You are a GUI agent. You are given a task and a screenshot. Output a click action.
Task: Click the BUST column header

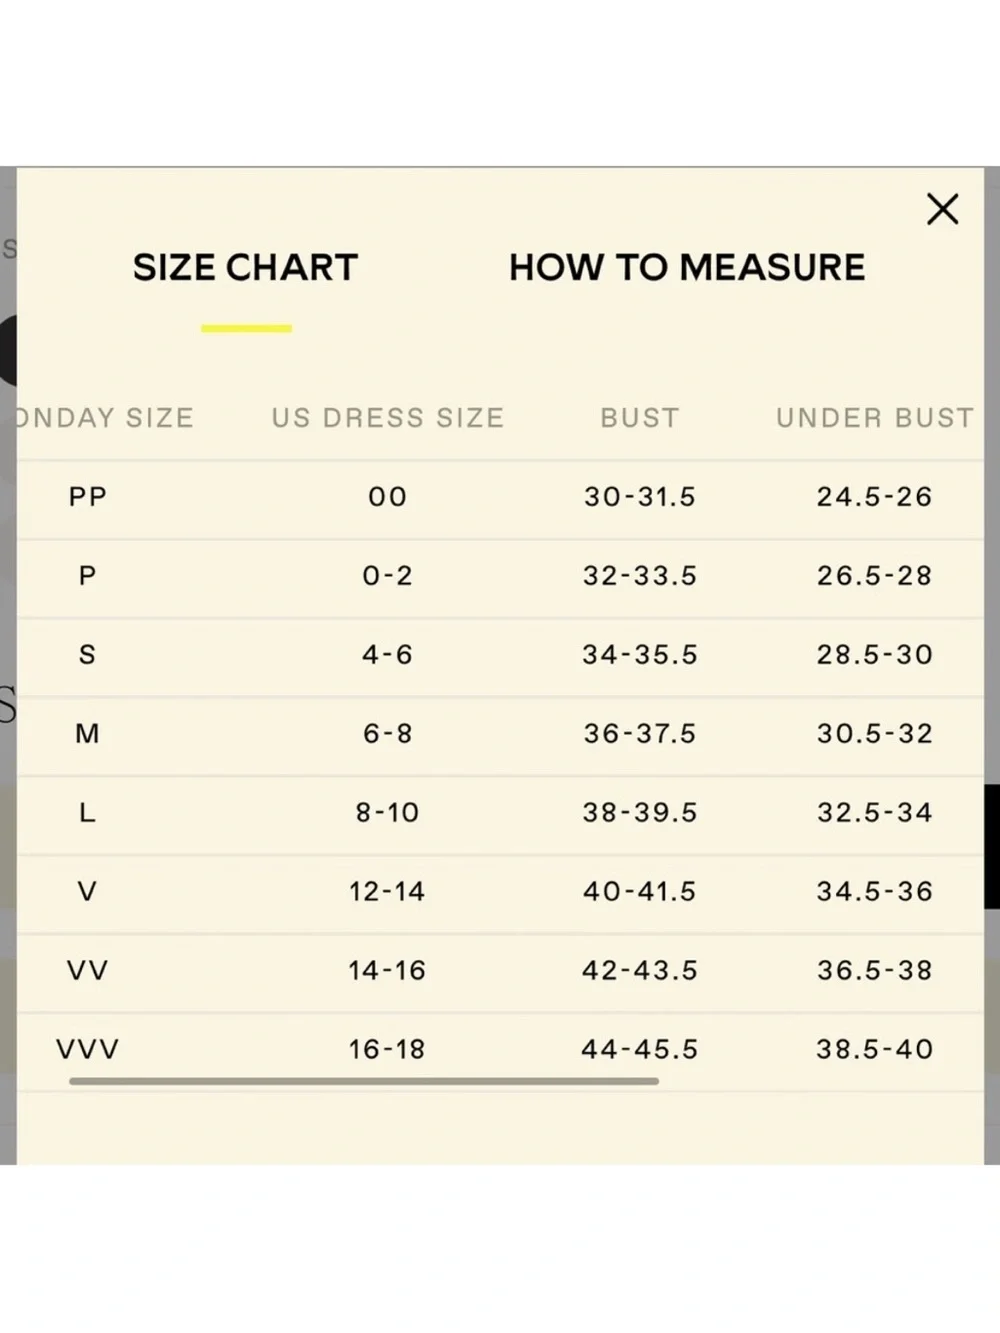tap(640, 418)
